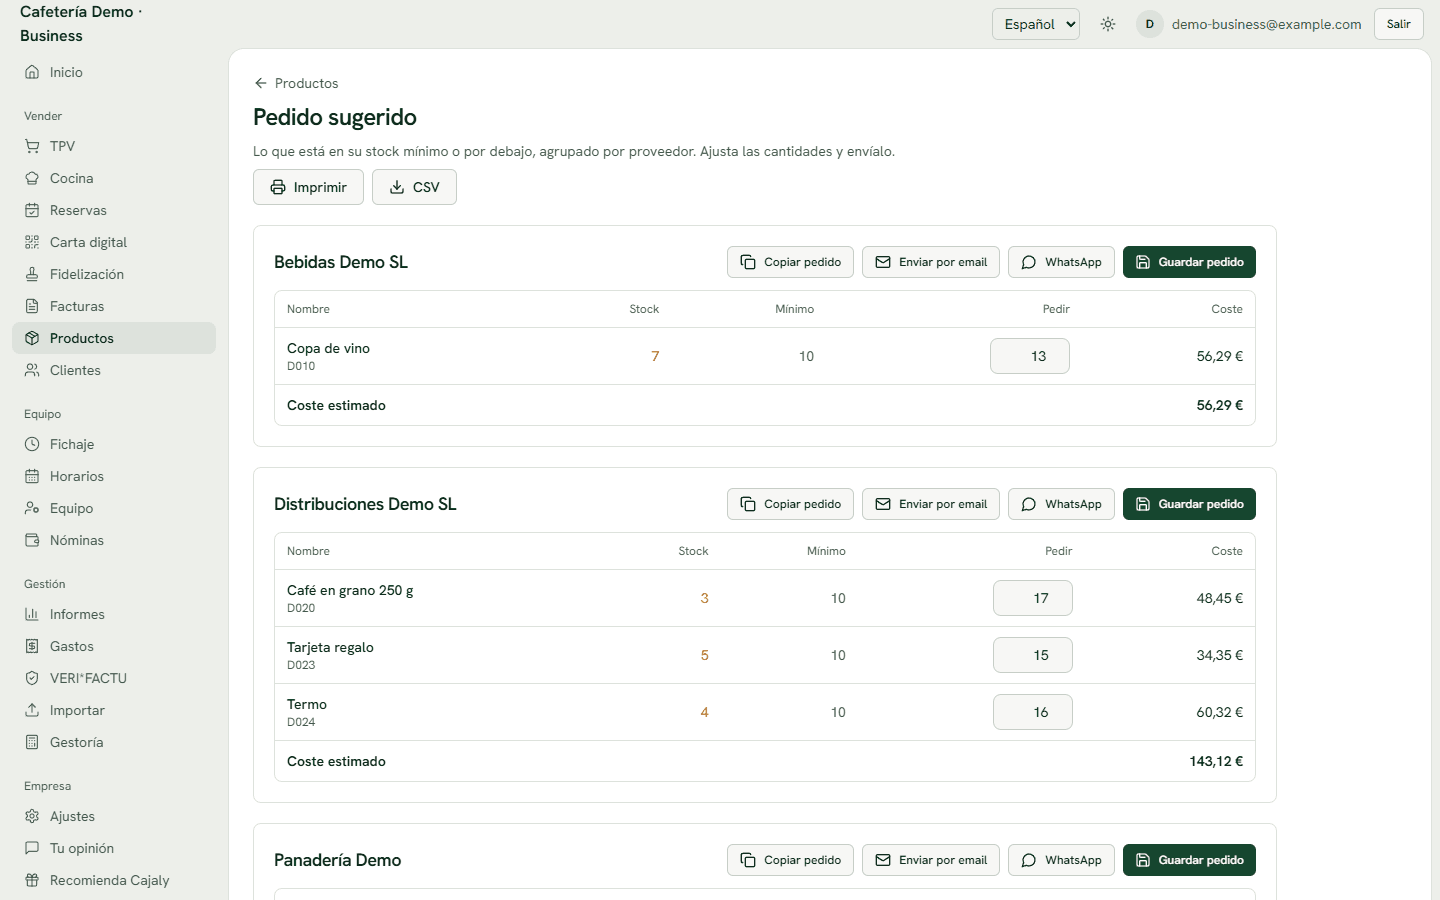Image resolution: width=1440 pixels, height=900 pixels.
Task: Send Panadería Demo order via WhatsApp
Action: (x=1061, y=860)
